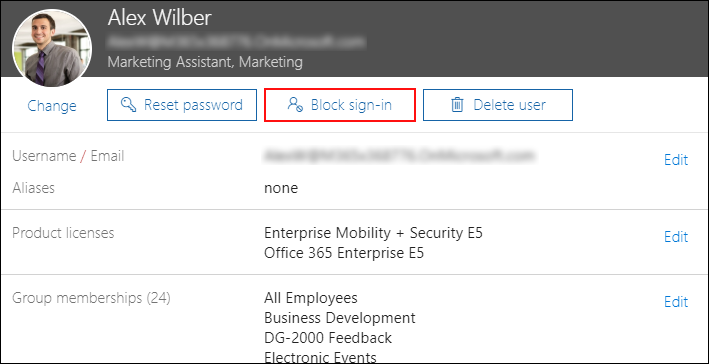Click the trash can icon for Delete user

(457, 105)
